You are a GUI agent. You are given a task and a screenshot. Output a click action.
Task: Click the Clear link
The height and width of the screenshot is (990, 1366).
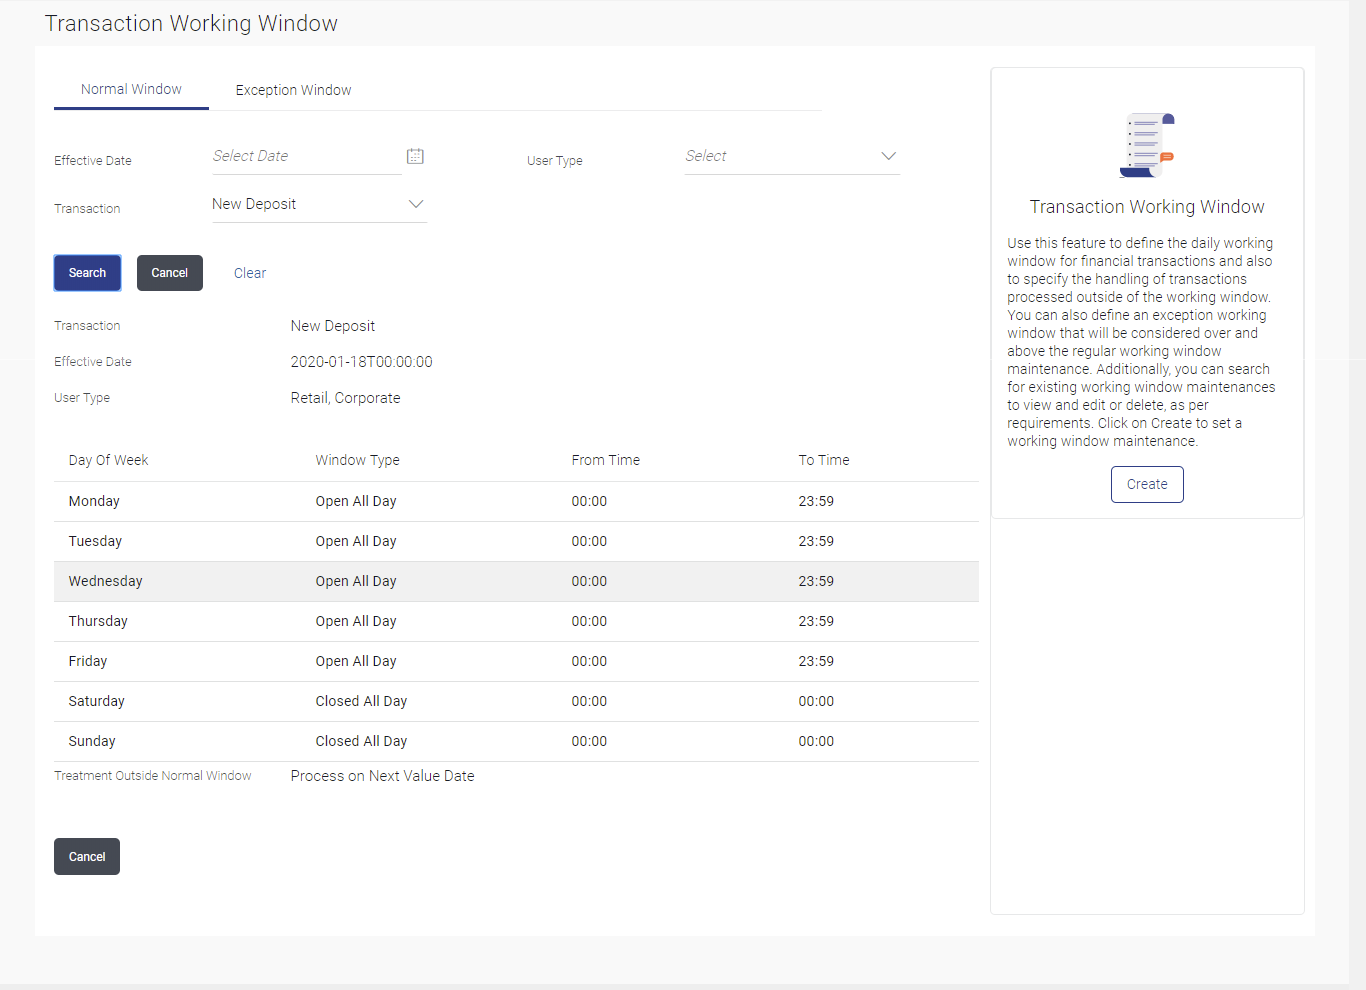point(250,273)
